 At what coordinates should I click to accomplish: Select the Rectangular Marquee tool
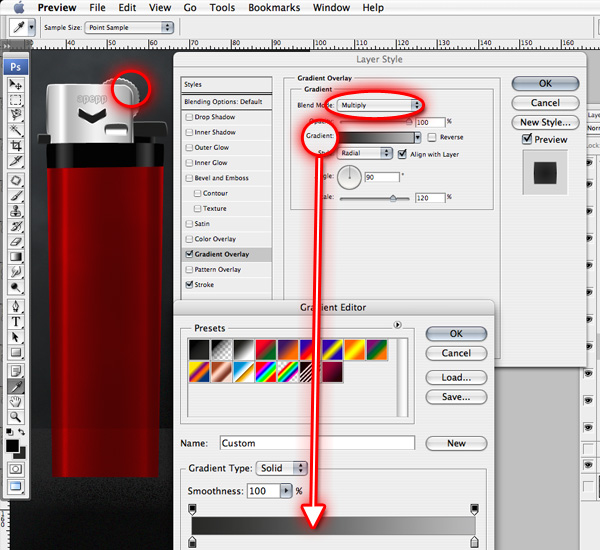click(17, 100)
